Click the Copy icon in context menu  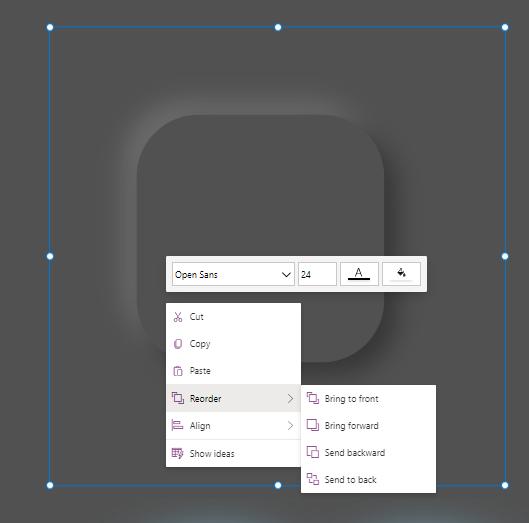[x=178, y=344]
